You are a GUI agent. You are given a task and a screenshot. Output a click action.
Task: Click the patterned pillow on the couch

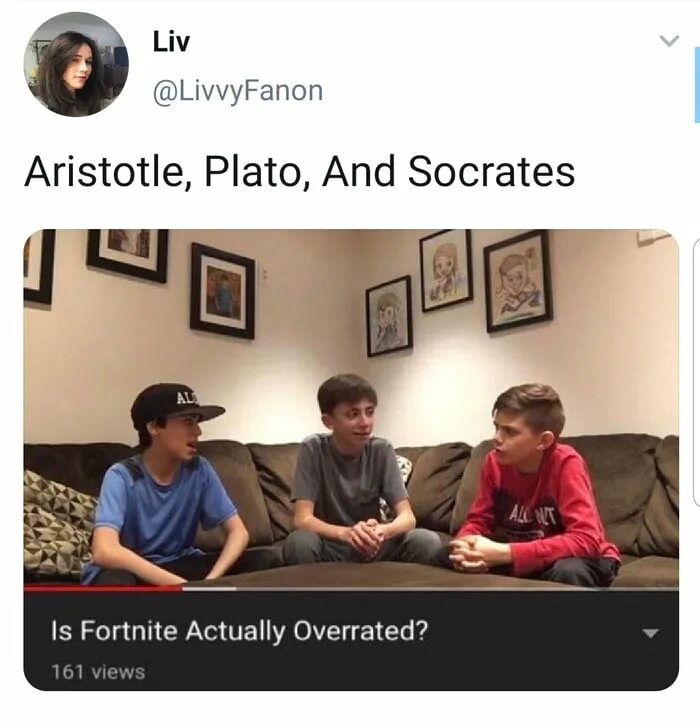[58, 523]
